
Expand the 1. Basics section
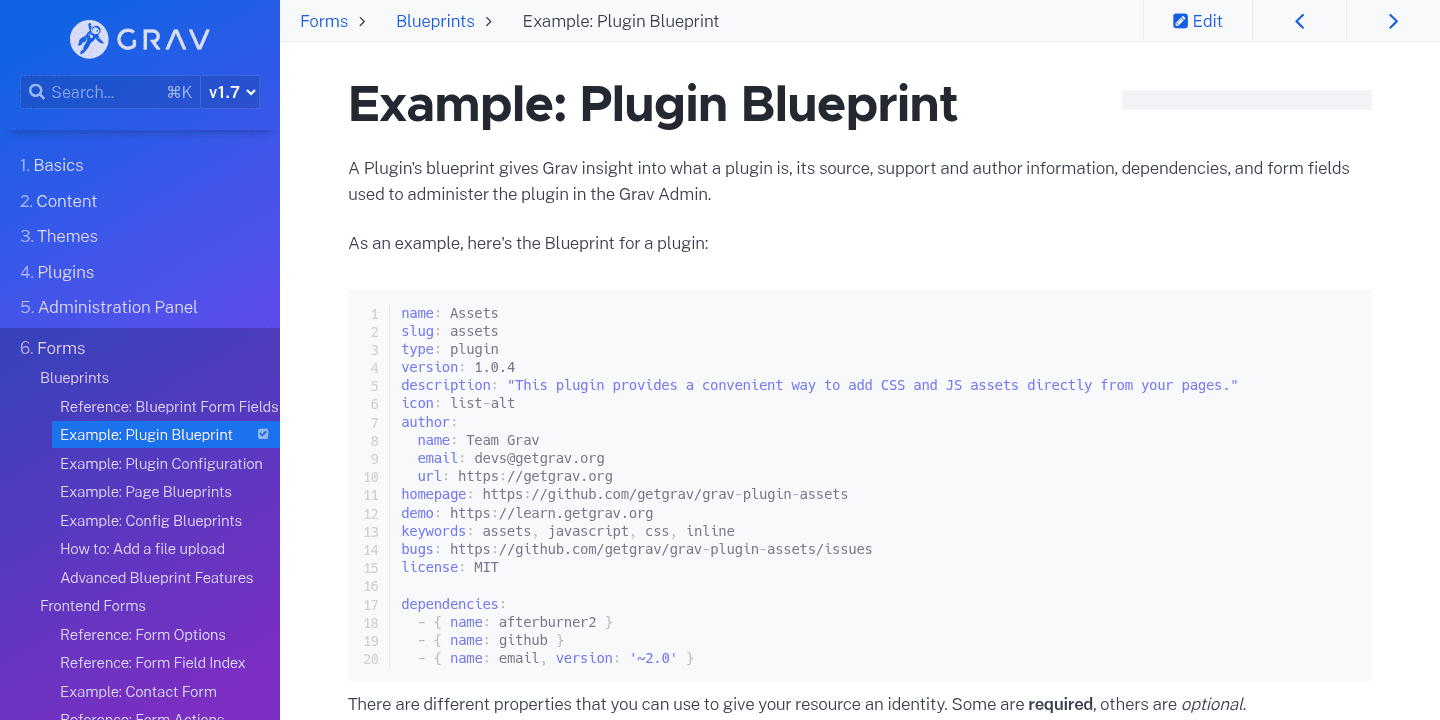(x=51, y=165)
